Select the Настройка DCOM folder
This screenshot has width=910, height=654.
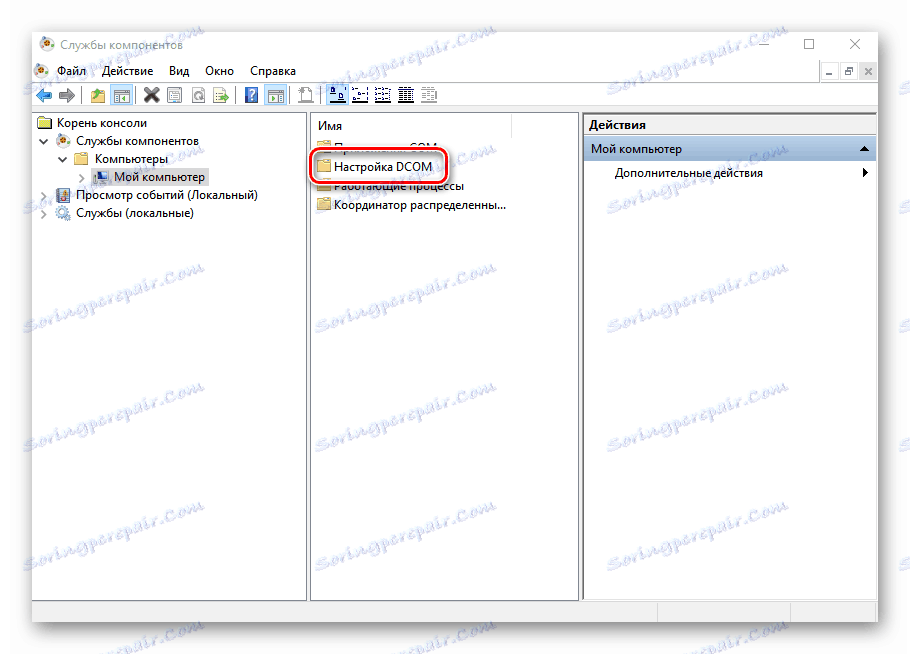point(382,167)
